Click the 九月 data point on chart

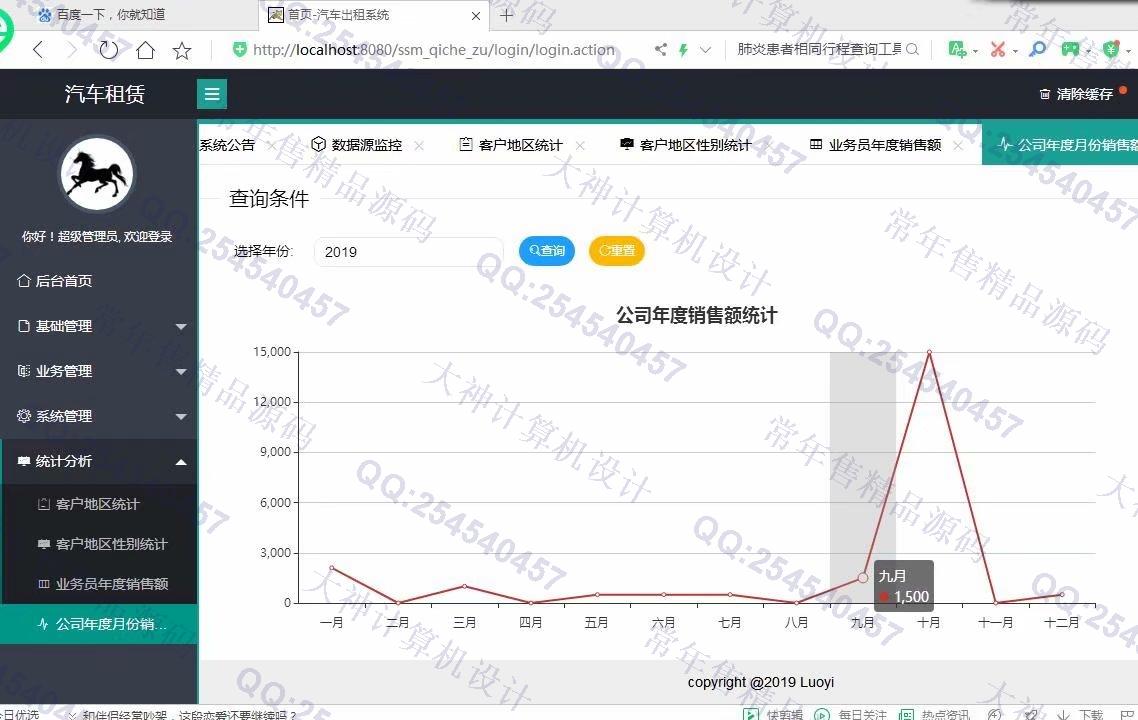862,578
